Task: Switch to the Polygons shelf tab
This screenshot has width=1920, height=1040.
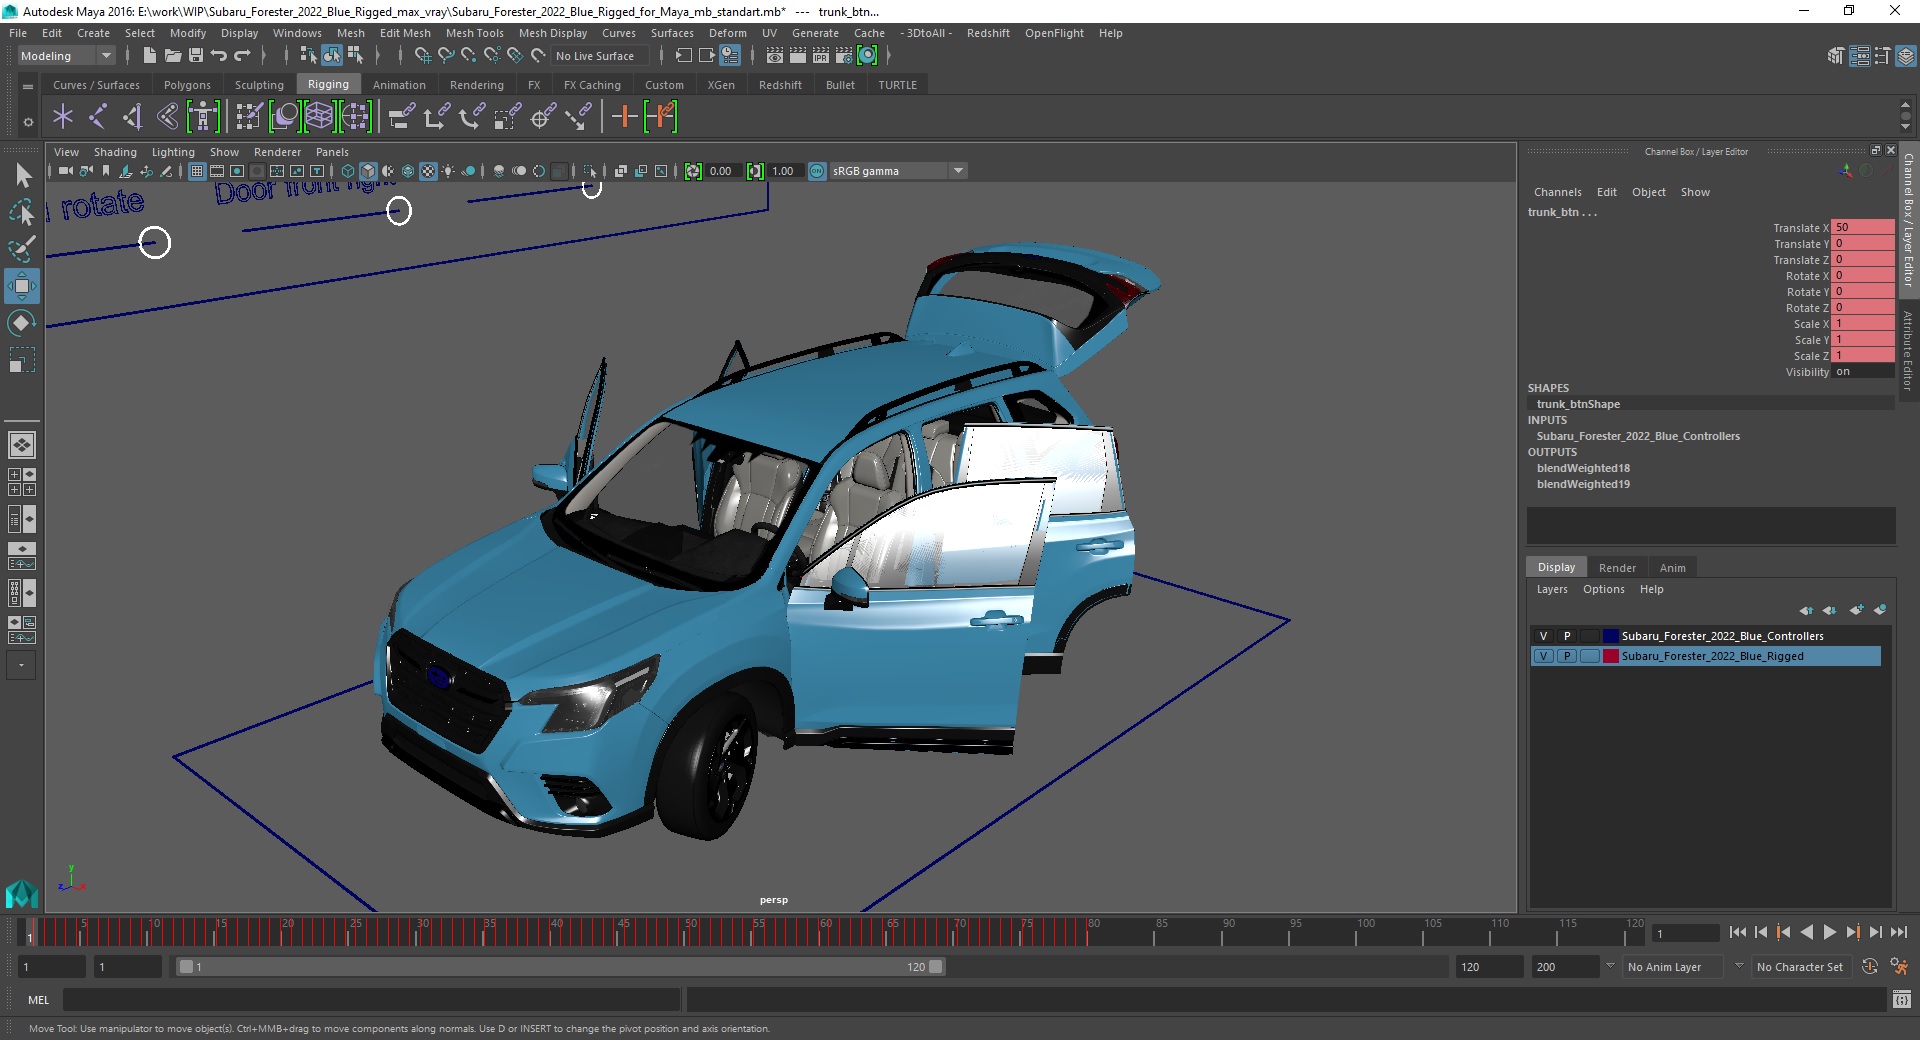Action: coord(187,85)
